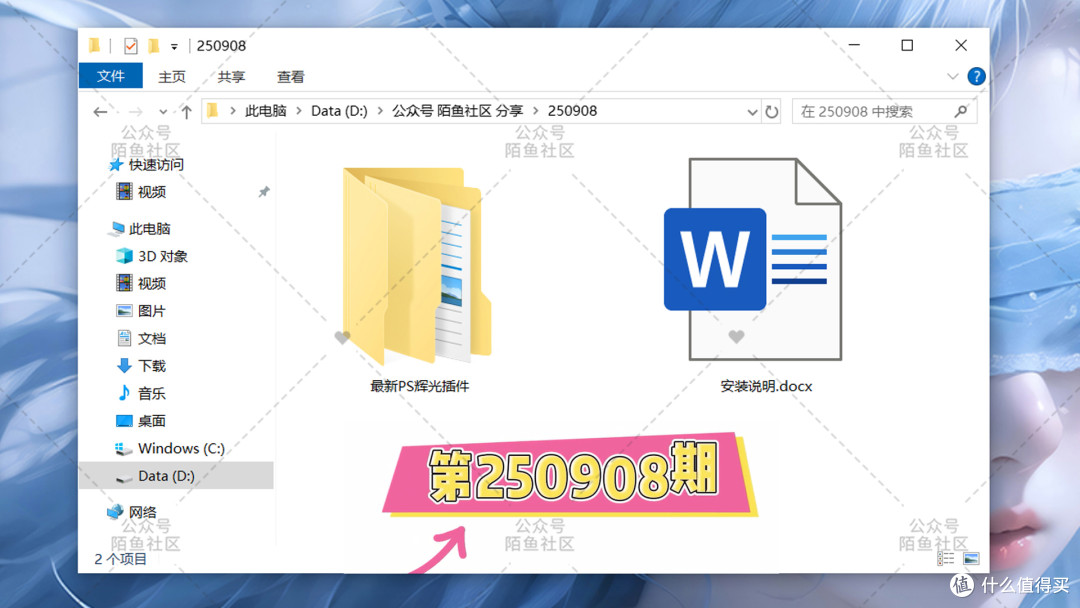Expand breadcrumb arrow after Data (D:)
1080x608 pixels.
[380, 111]
